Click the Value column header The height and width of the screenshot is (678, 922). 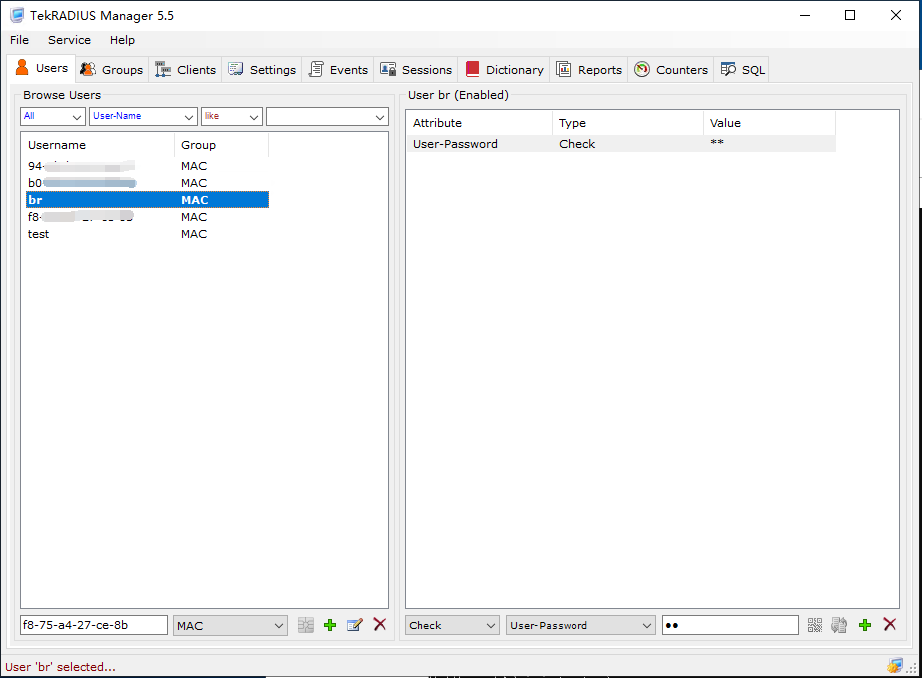tap(769, 123)
